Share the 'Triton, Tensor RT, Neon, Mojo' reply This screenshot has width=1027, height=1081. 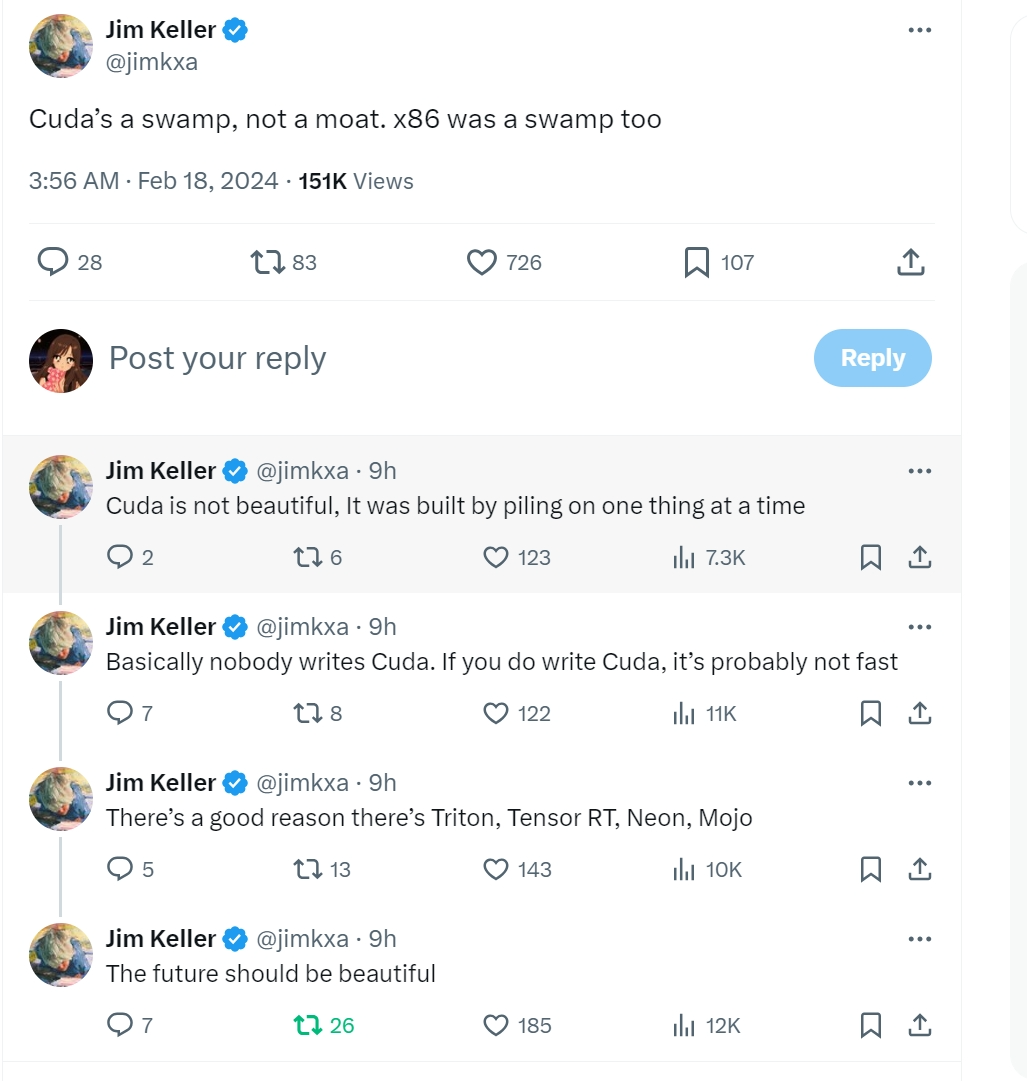click(x=920, y=870)
